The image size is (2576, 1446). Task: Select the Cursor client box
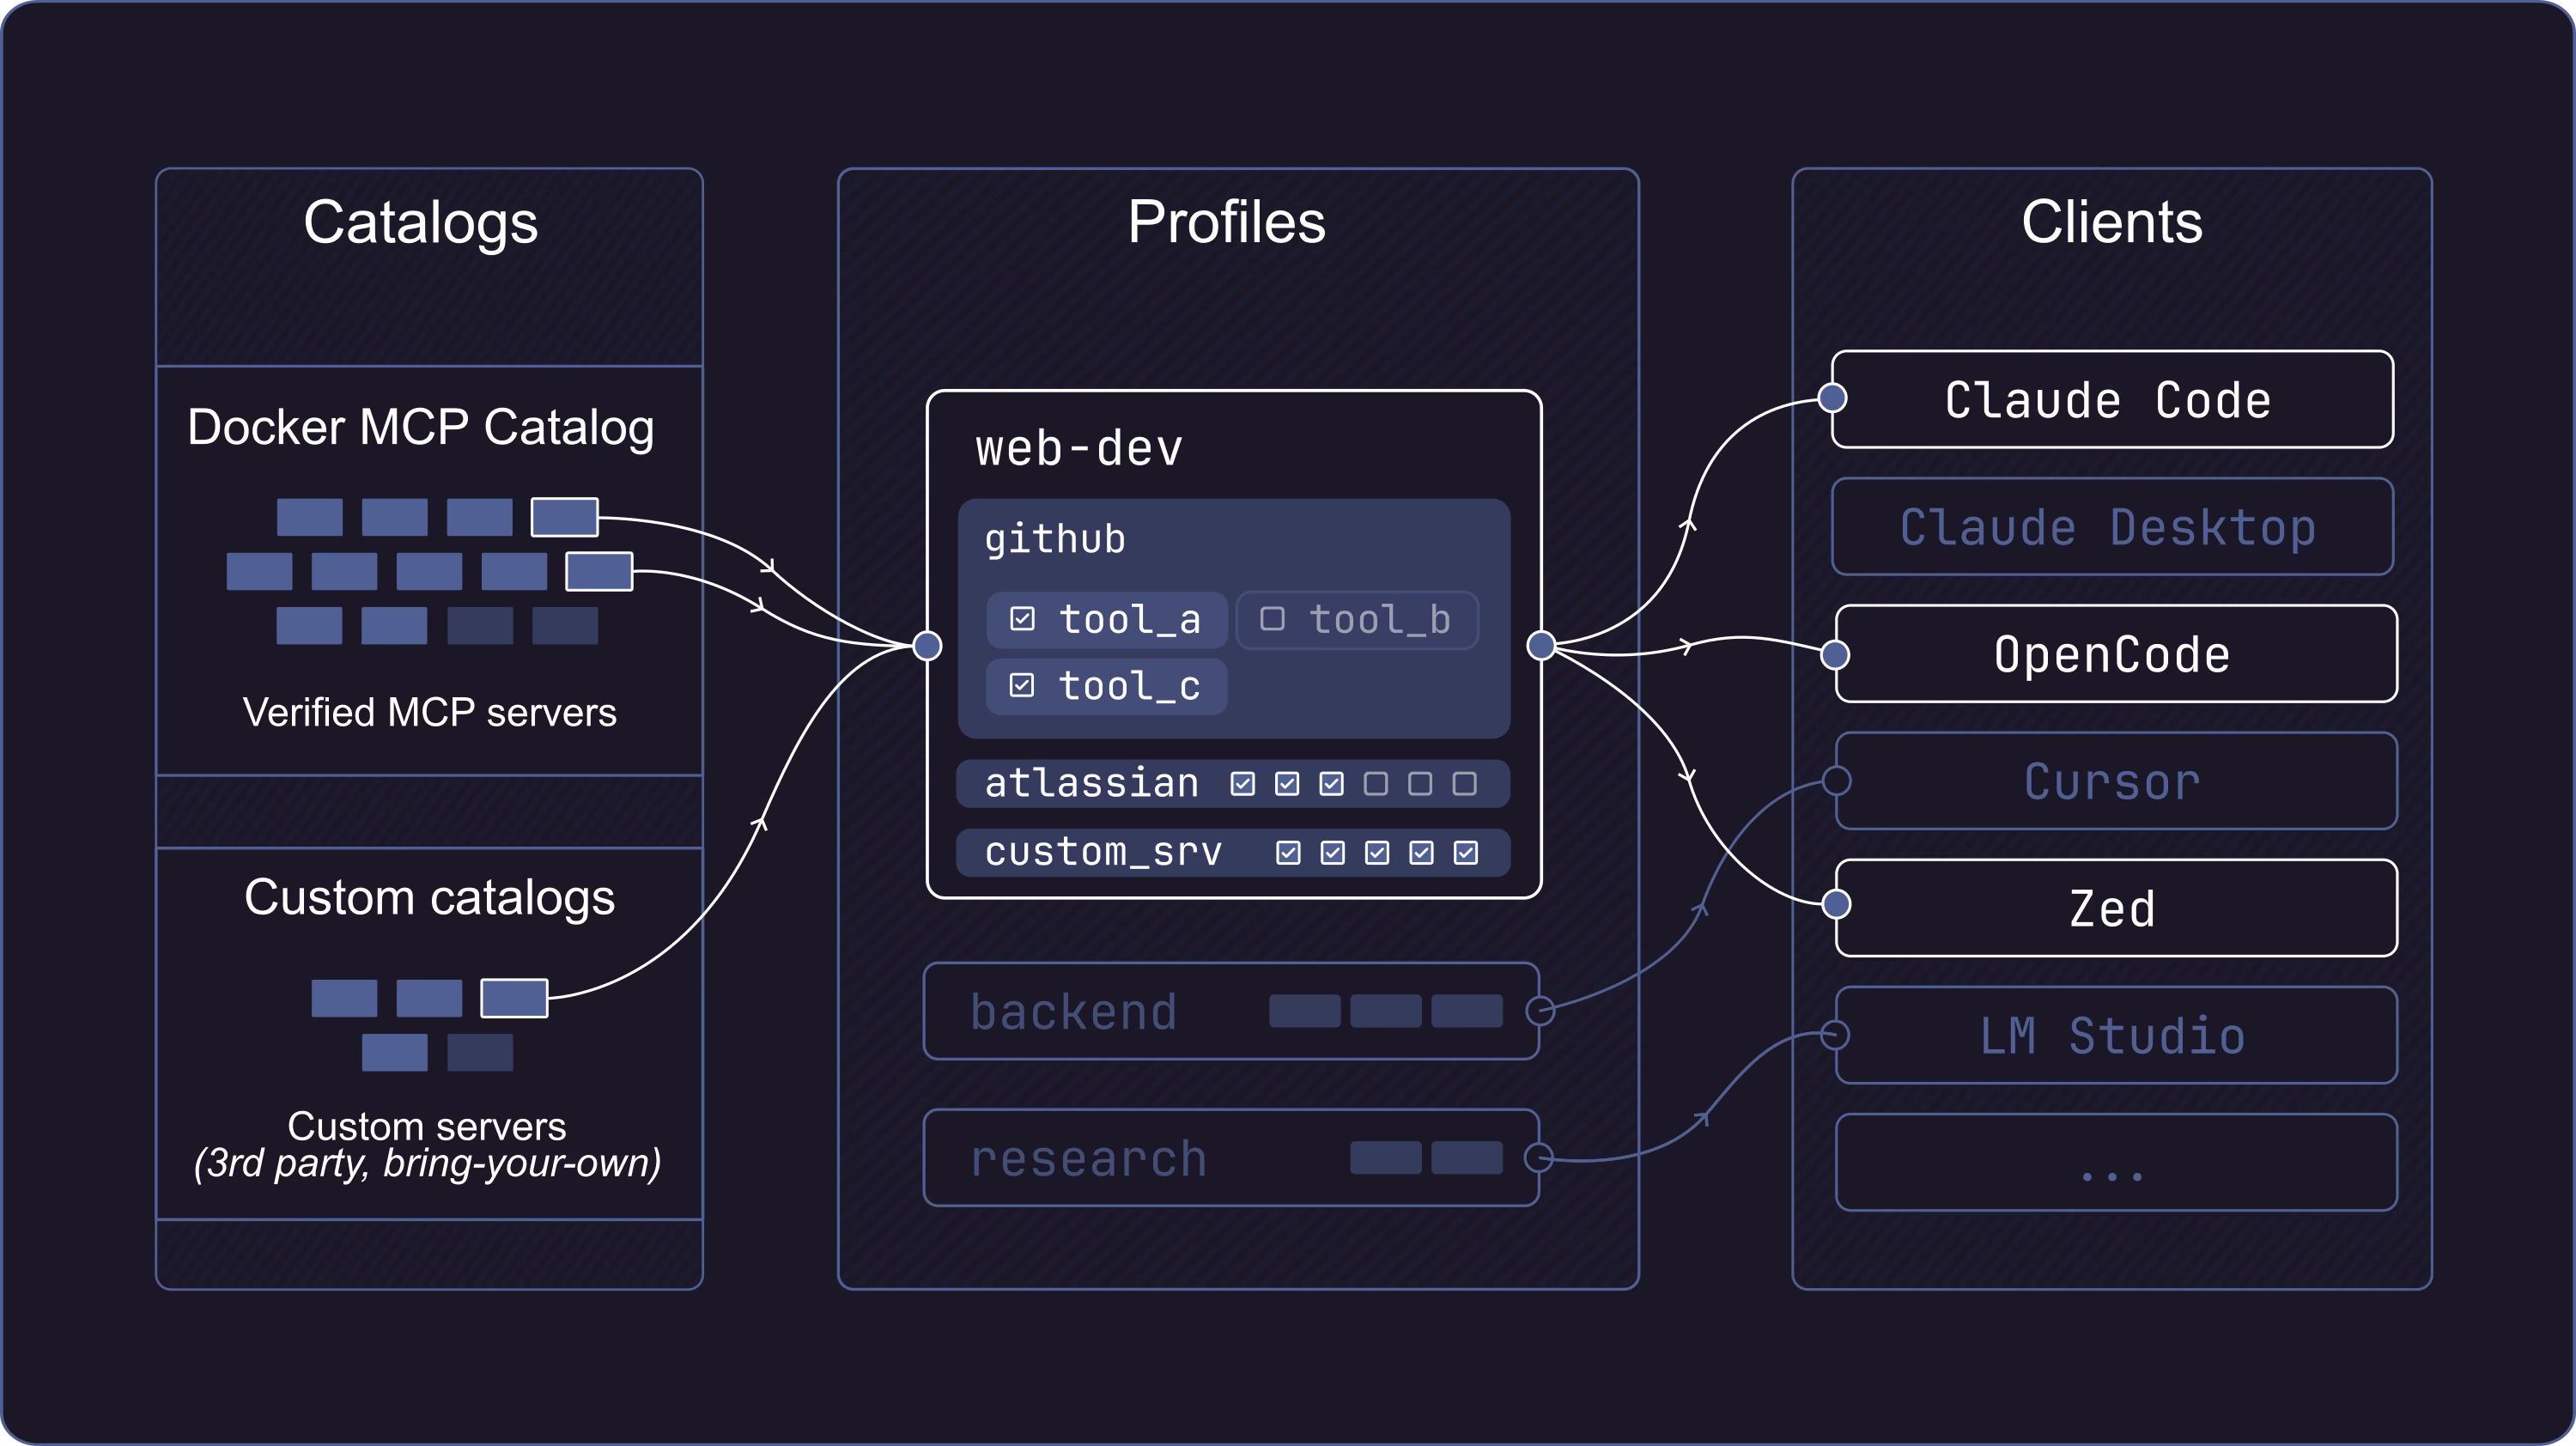coord(2116,781)
